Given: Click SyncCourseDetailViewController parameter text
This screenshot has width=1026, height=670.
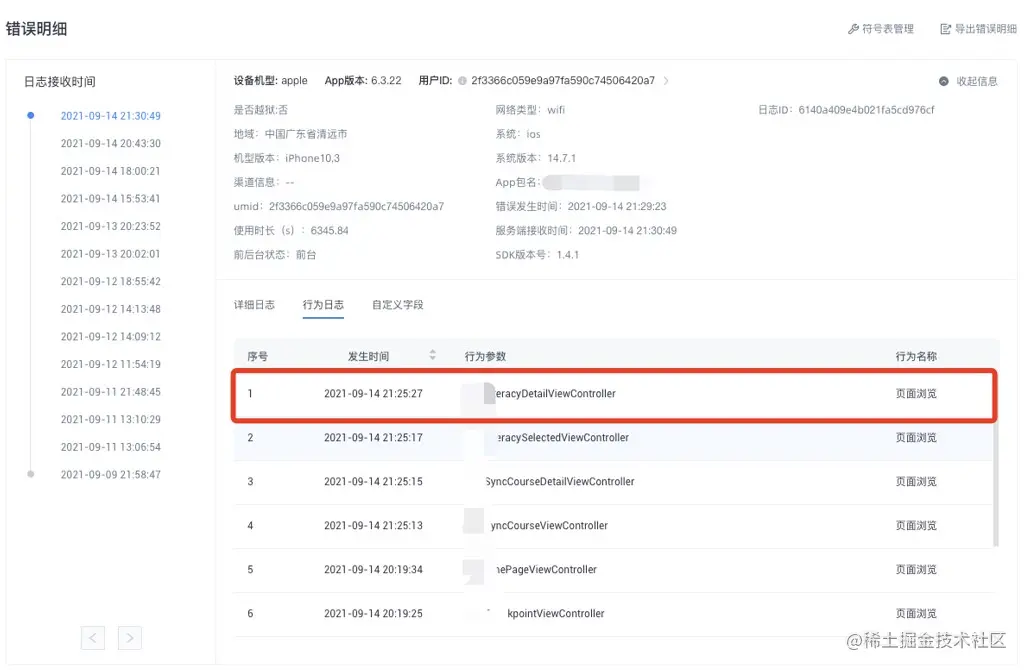Looking at the screenshot, I should pyautogui.click(x=560, y=482).
